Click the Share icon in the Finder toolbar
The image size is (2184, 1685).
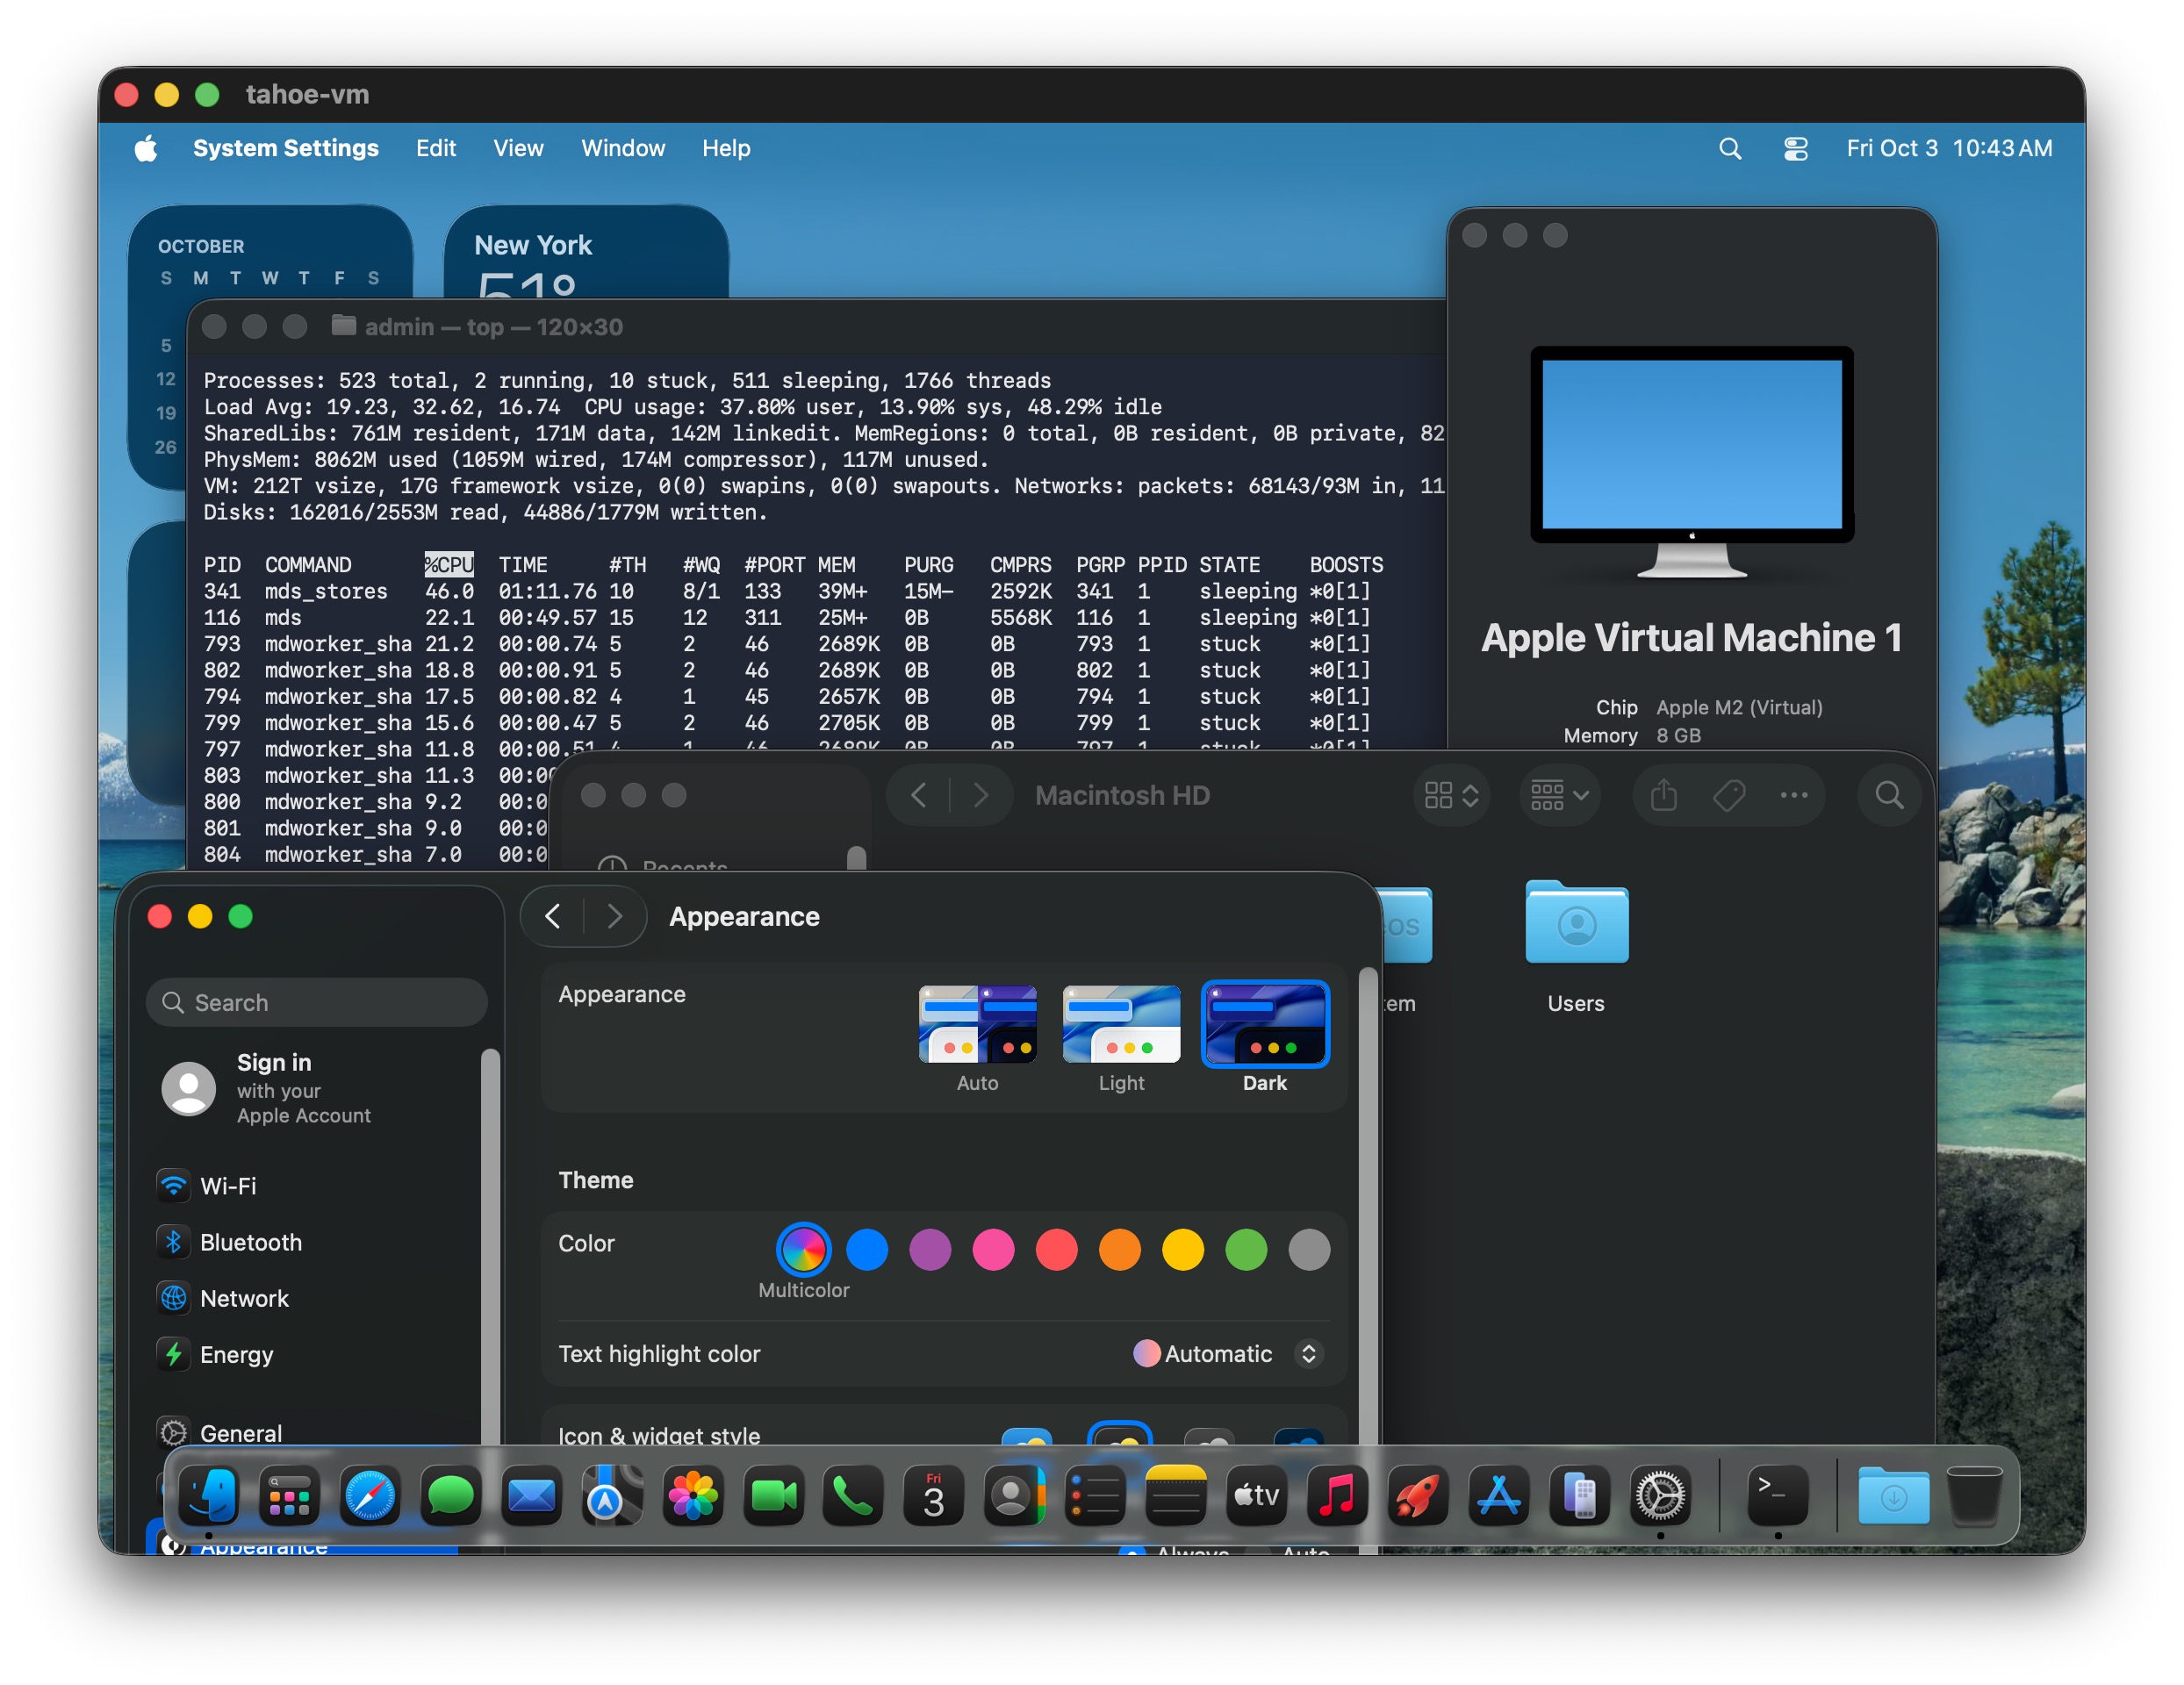click(1663, 795)
